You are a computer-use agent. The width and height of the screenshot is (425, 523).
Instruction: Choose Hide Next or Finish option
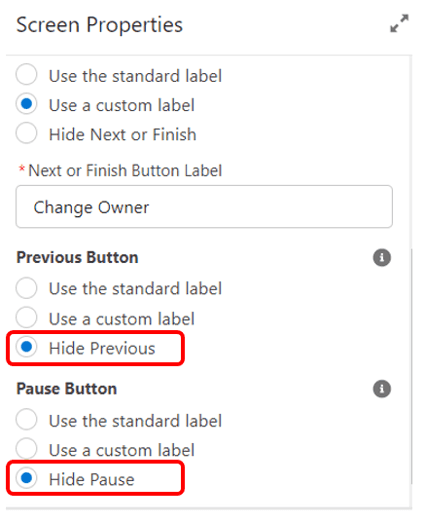coord(26,133)
